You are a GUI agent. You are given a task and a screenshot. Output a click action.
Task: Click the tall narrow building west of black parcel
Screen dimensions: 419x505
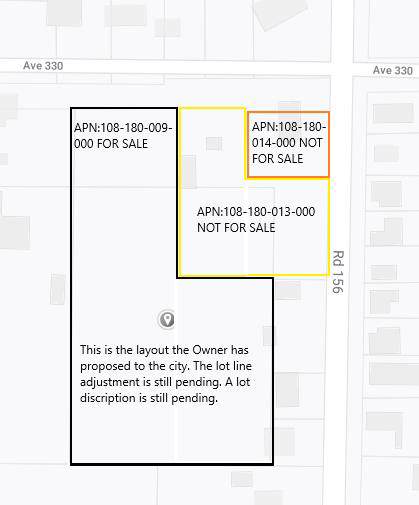[58, 289]
